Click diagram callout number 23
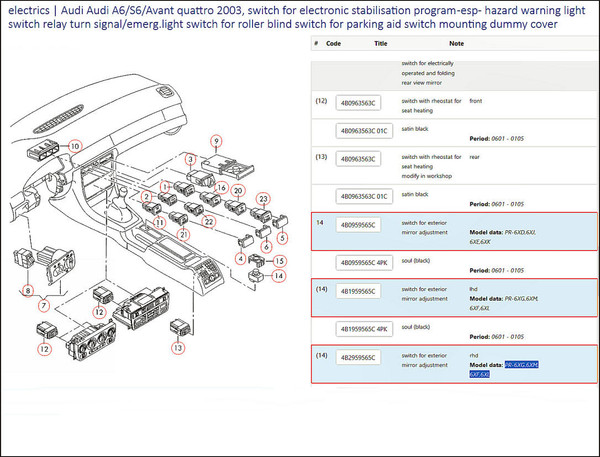This screenshot has height=457, width=600. point(264,199)
